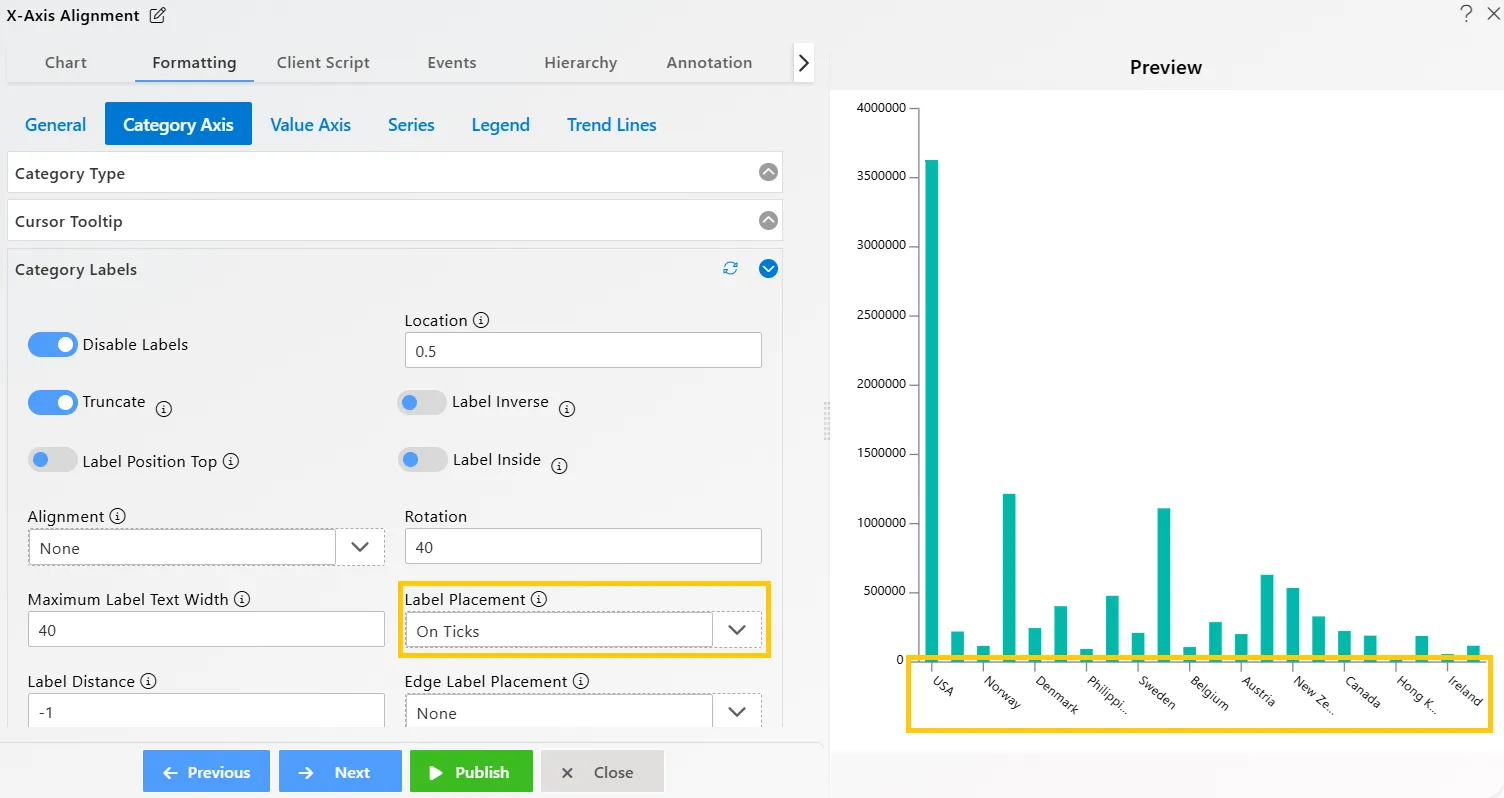The width and height of the screenshot is (1504, 798).
Task: Open the General formatting sub-tab
Action: (x=56, y=125)
